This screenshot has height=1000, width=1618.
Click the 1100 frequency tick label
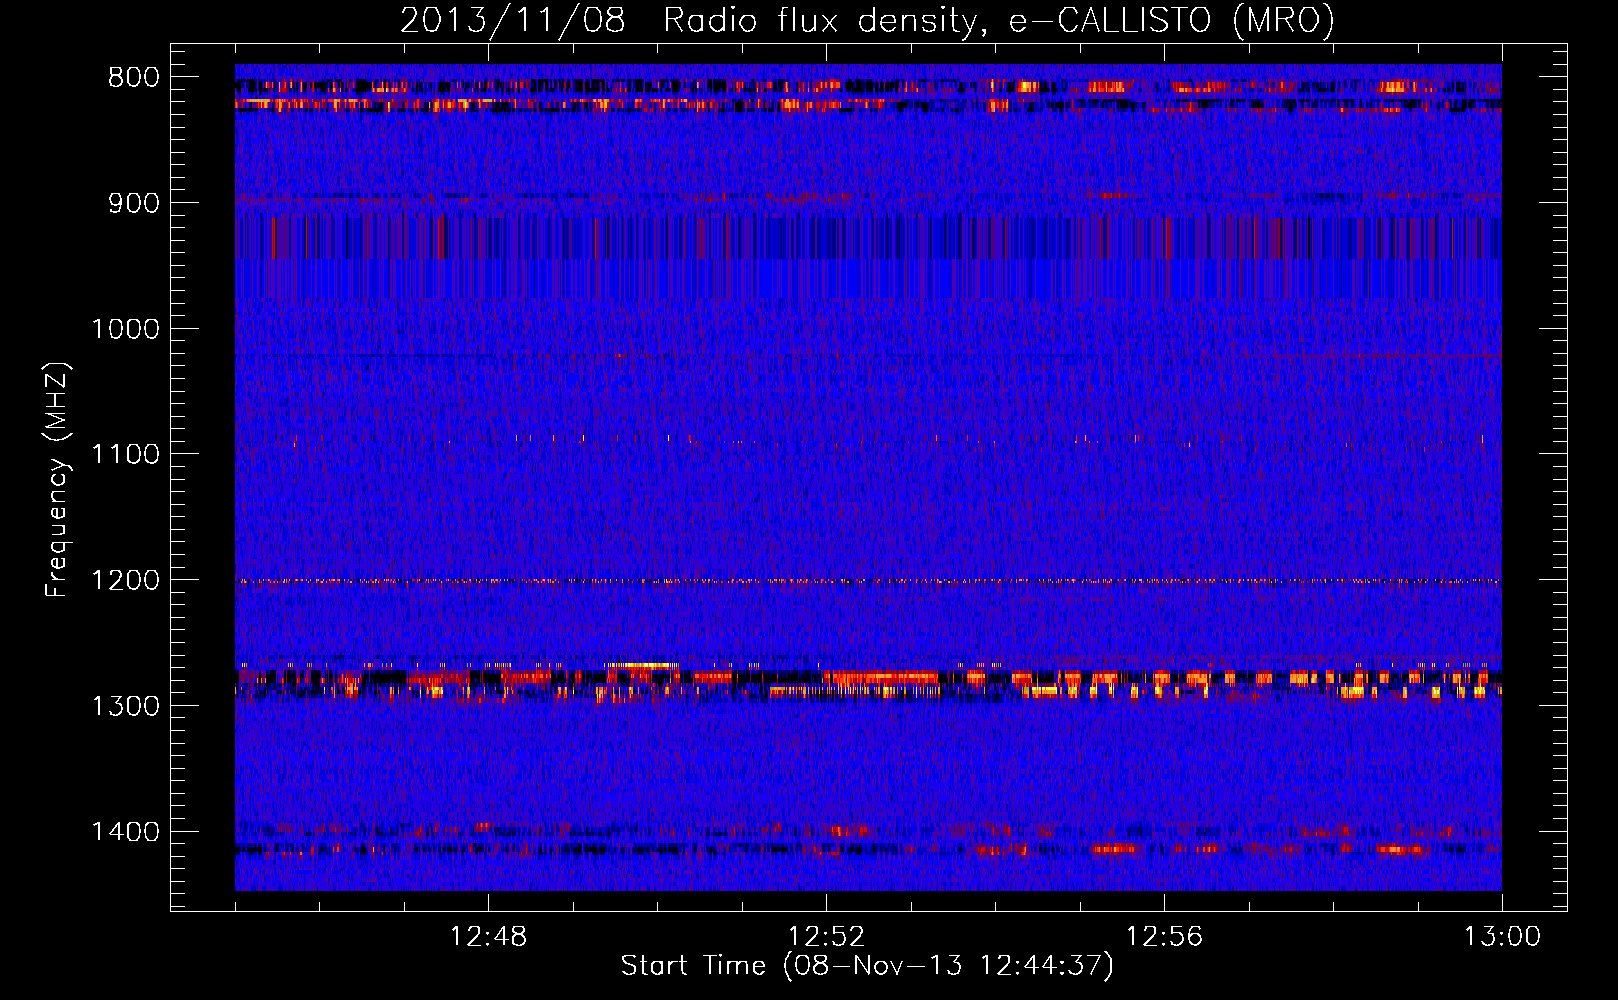point(125,455)
